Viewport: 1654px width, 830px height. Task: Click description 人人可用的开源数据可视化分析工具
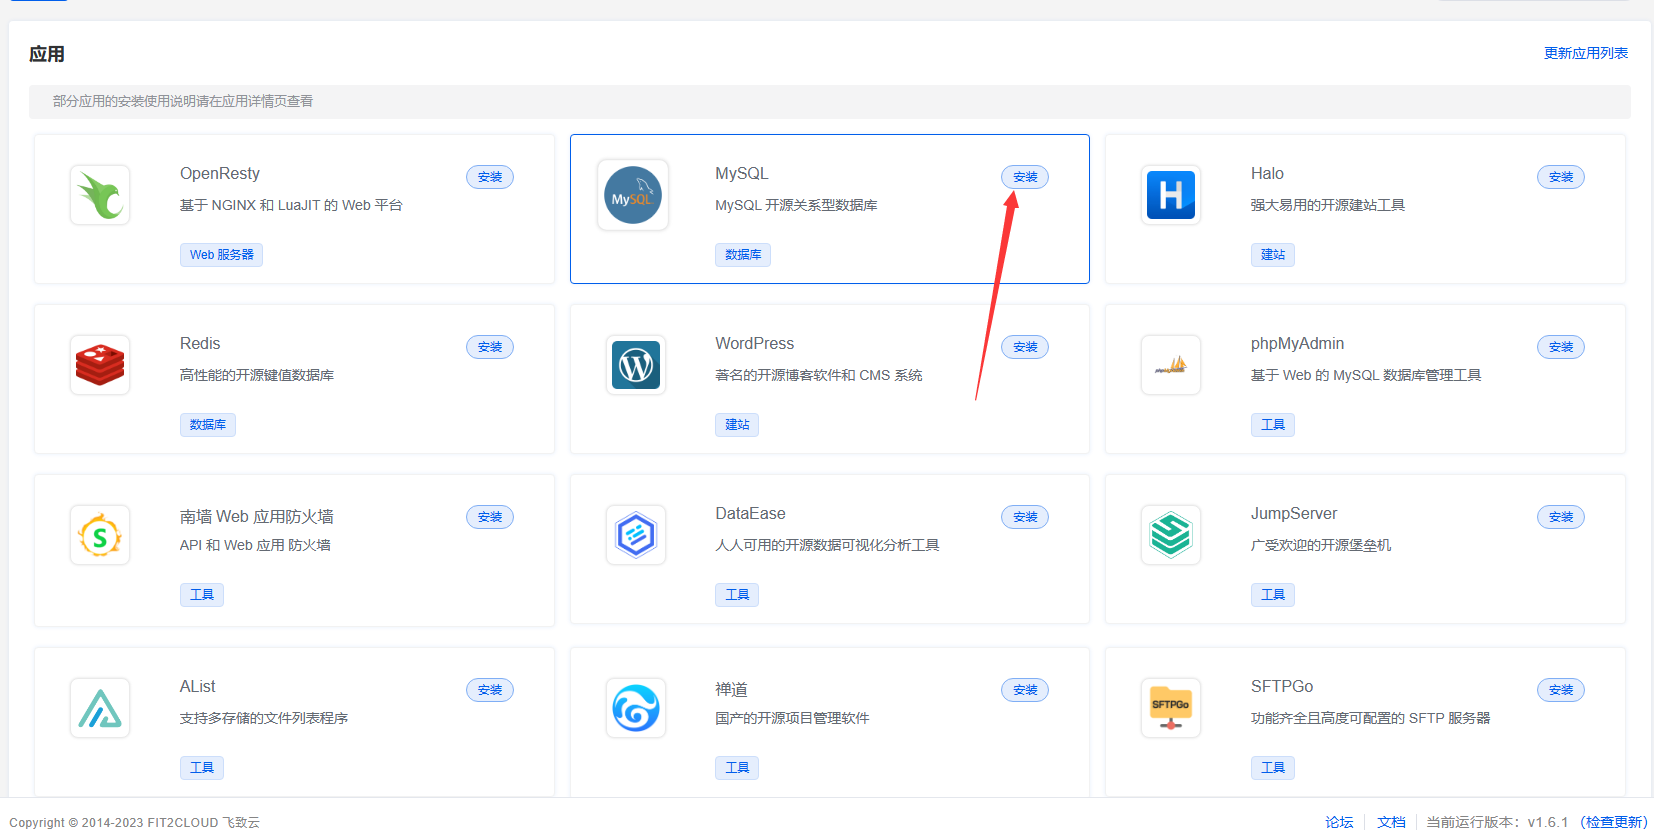(x=827, y=545)
